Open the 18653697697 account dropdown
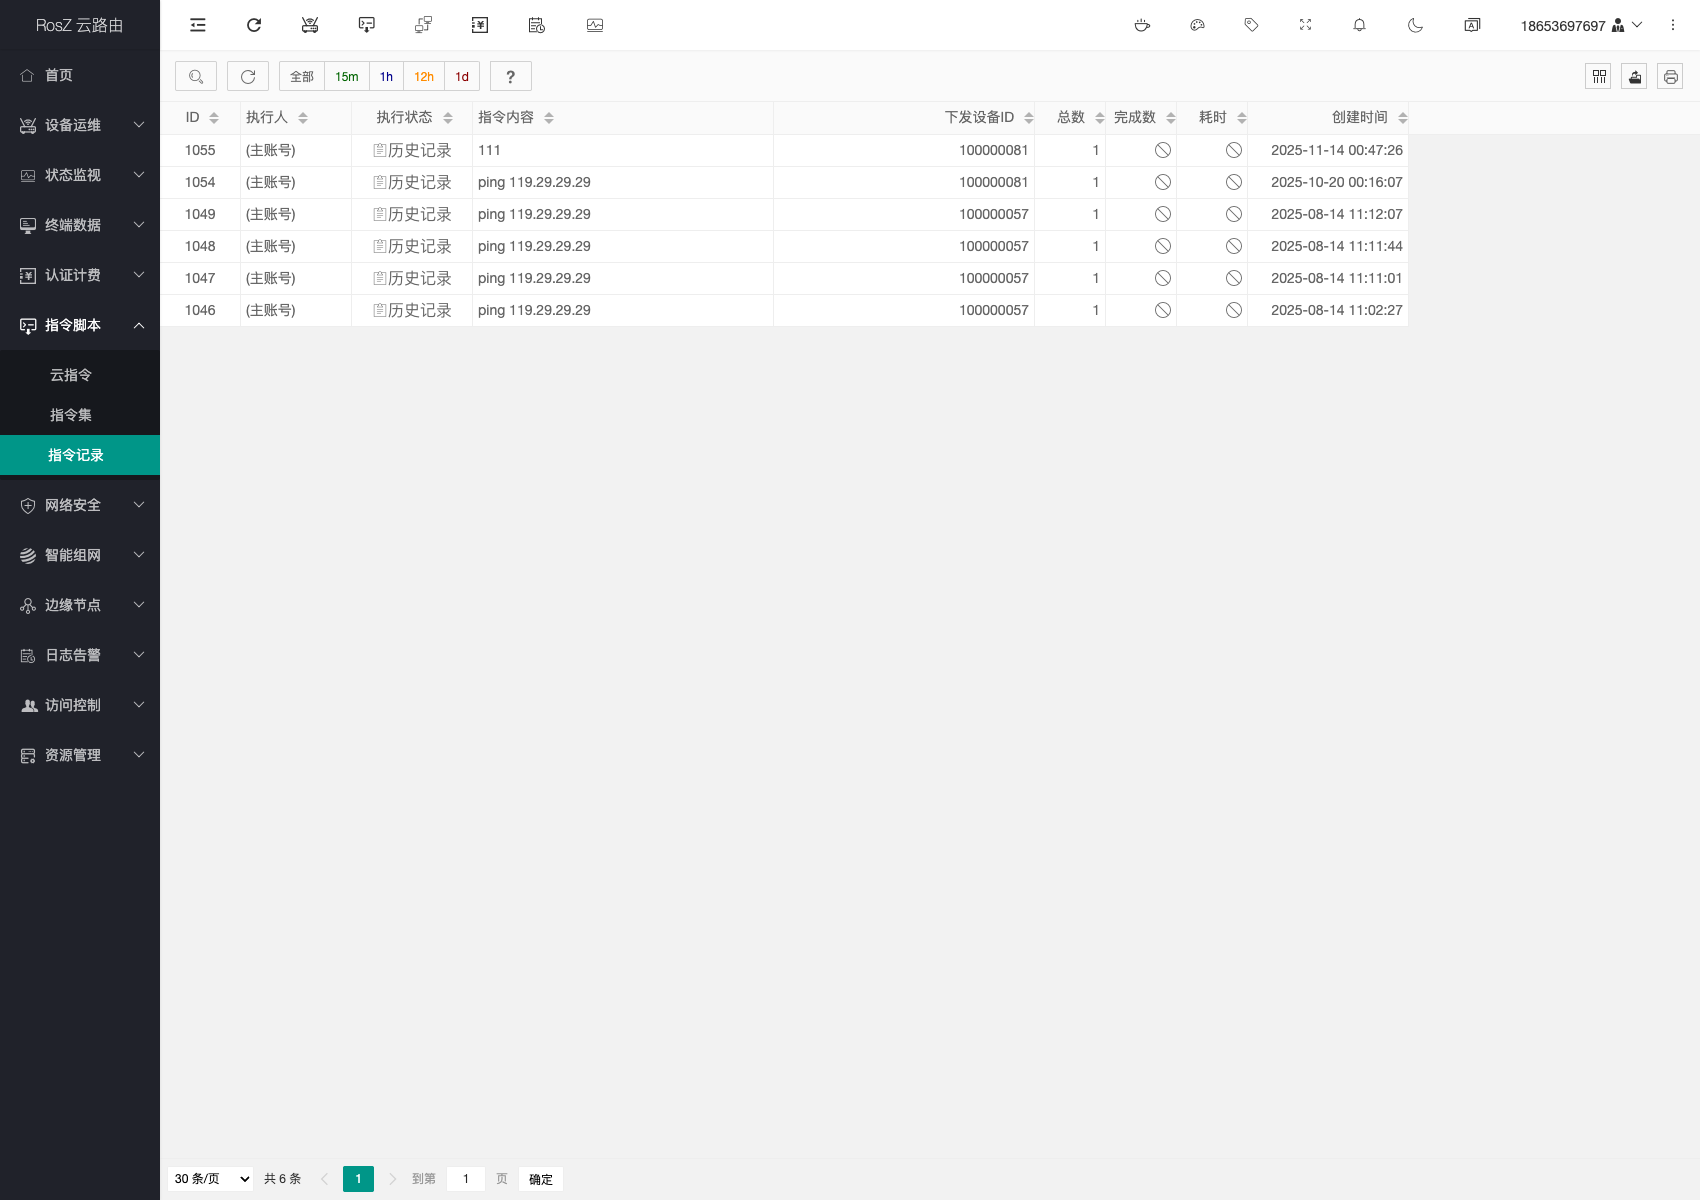Screen dimensions: 1700x1200 1580,26
